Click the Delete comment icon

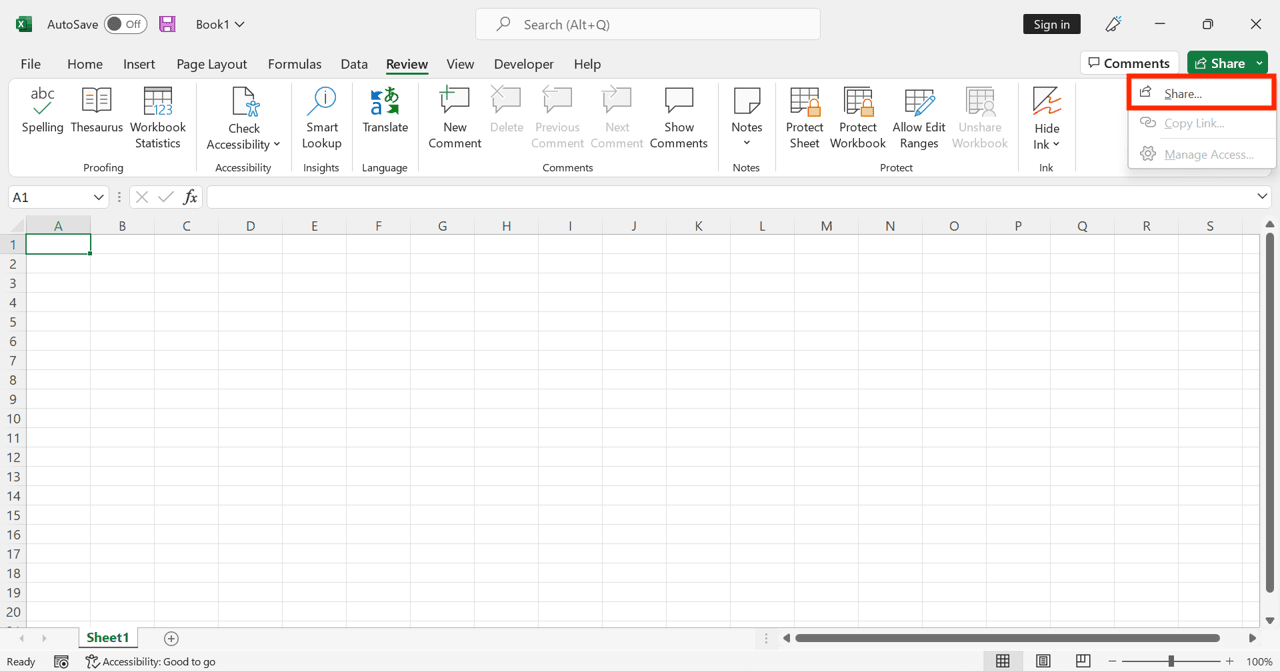(x=506, y=100)
